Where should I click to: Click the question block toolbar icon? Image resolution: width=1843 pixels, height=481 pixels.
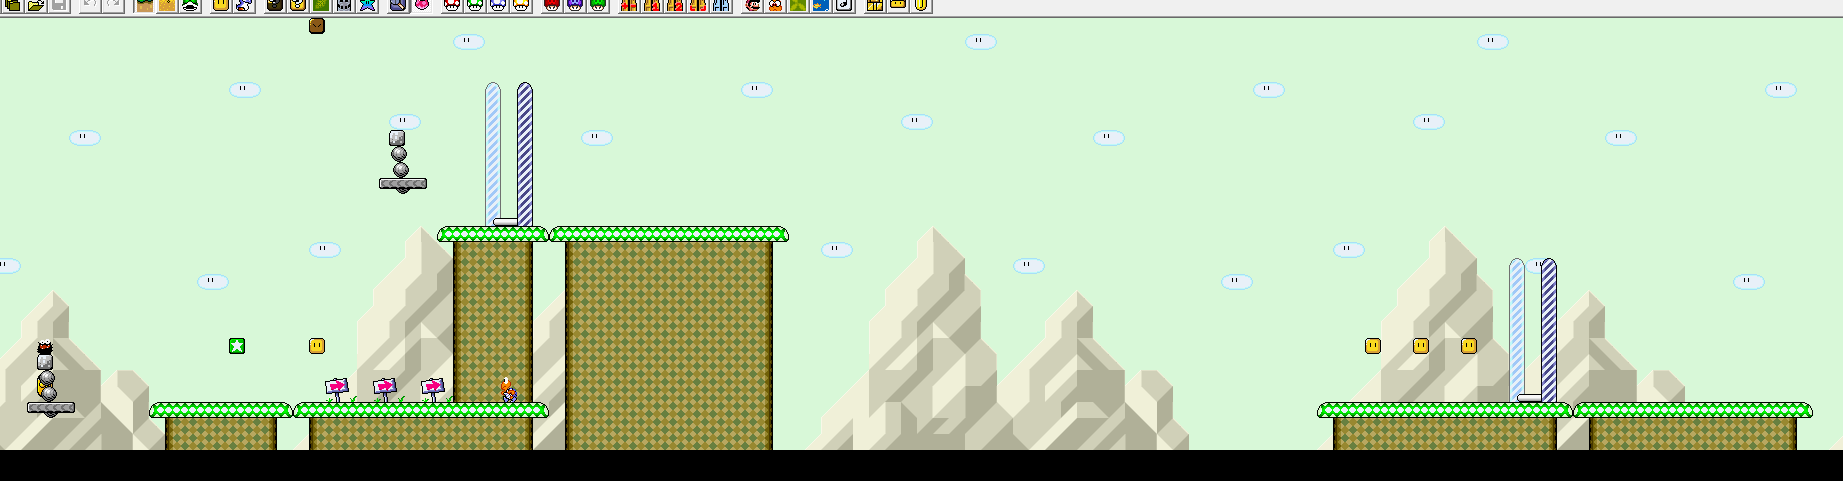pyautogui.click(x=298, y=5)
